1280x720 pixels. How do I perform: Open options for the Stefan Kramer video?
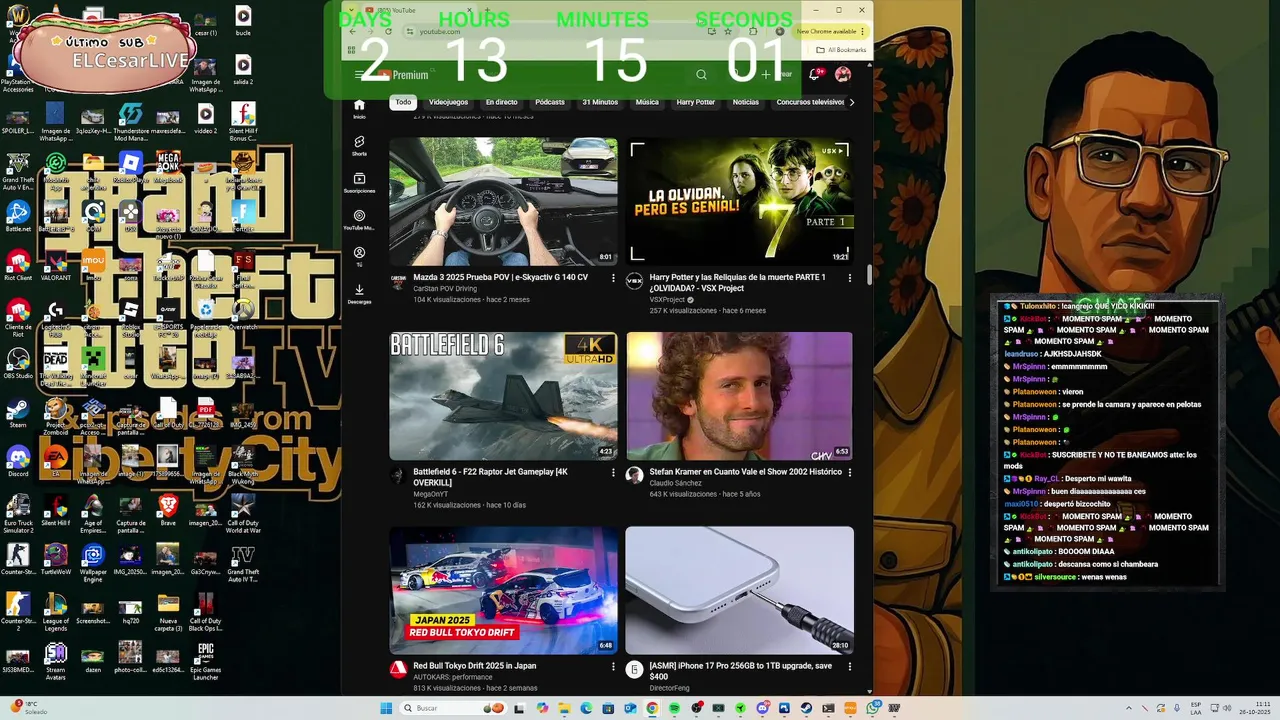coord(849,473)
